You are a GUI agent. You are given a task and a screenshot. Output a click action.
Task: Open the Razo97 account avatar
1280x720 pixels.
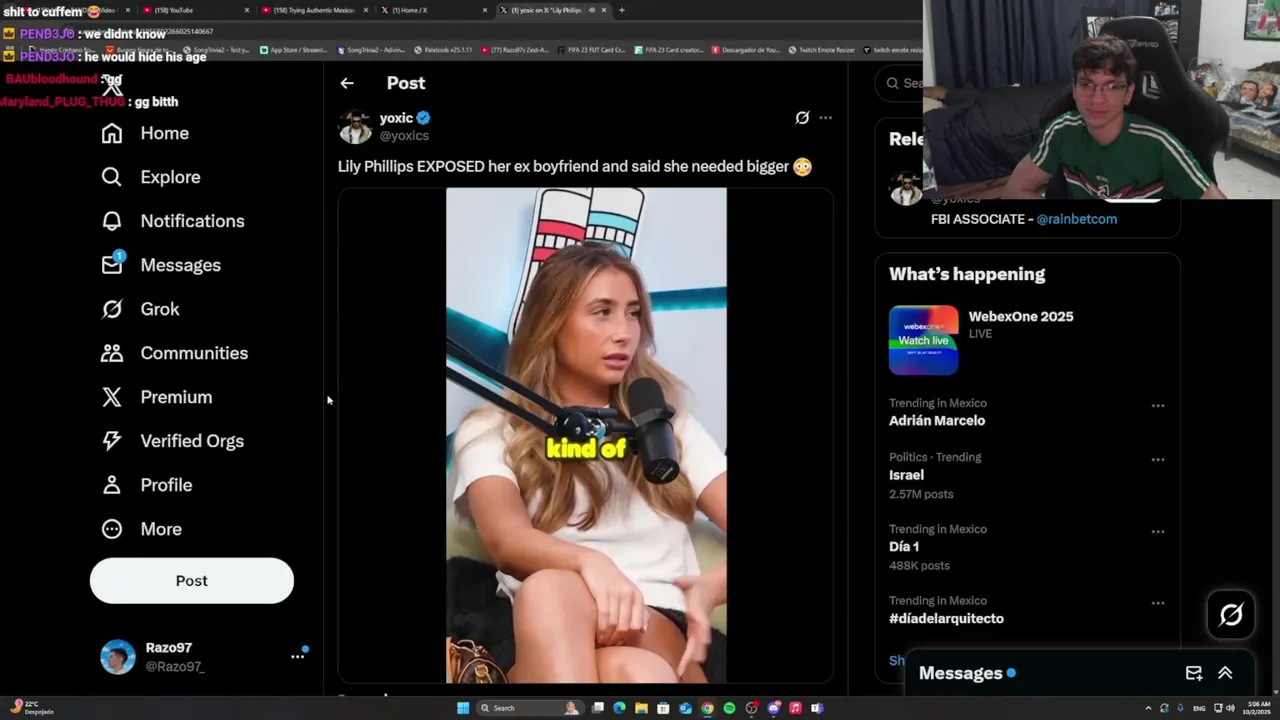[118, 657]
